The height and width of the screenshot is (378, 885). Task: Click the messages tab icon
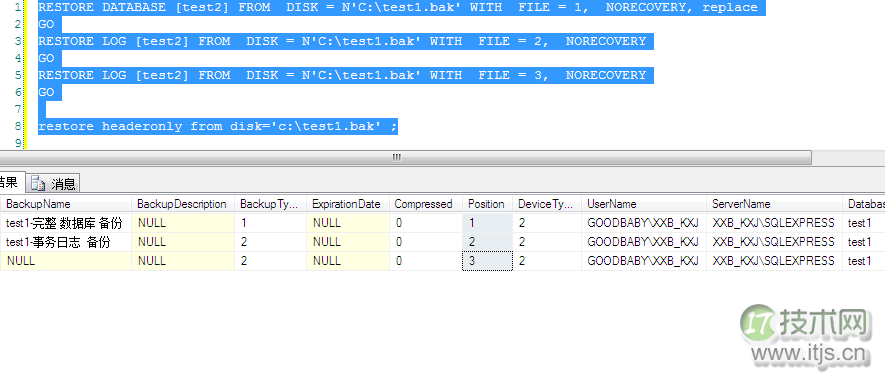coord(38,183)
